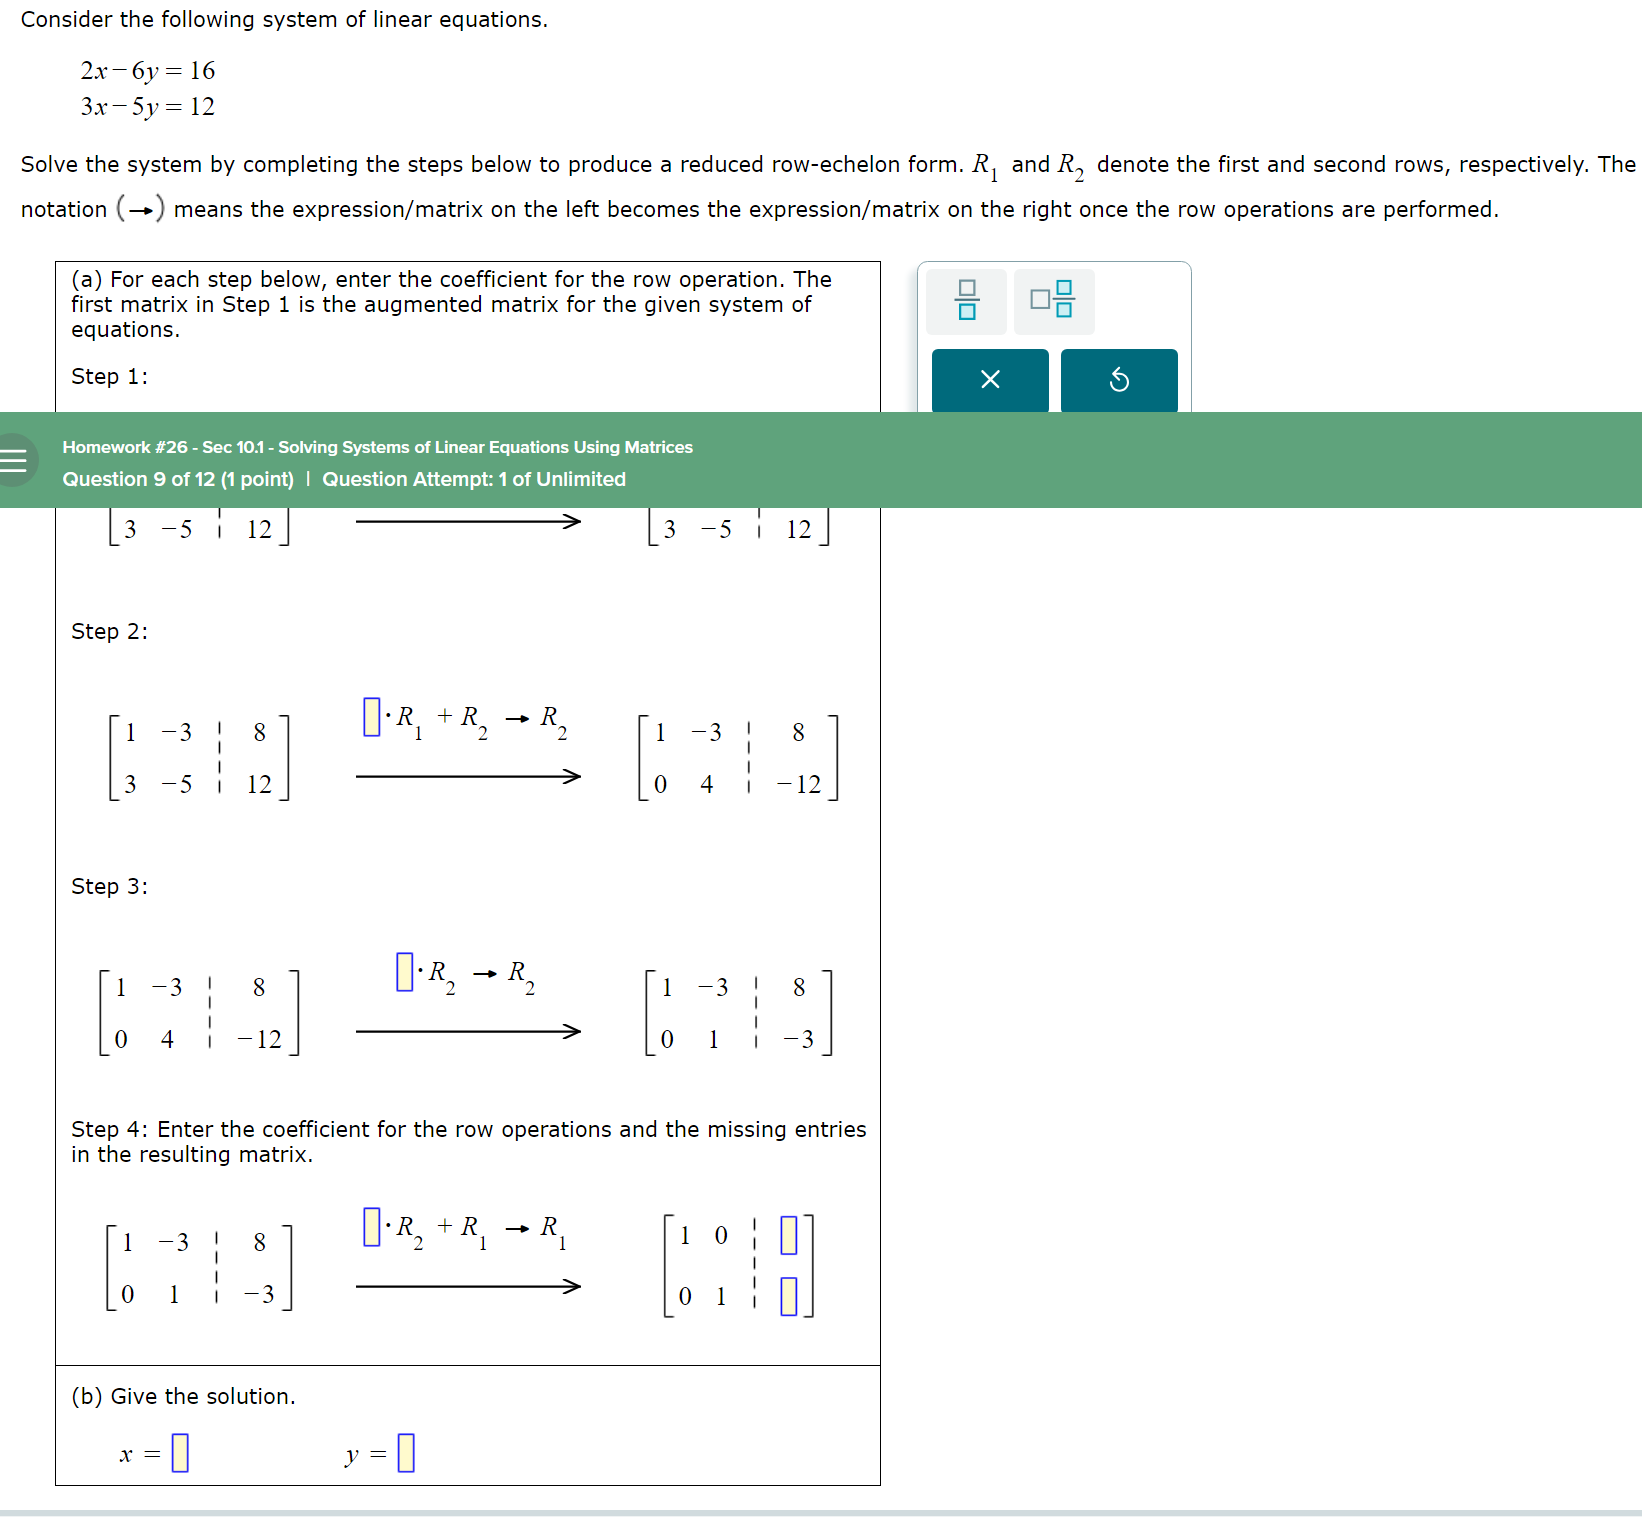
Task: Select the top missing entry in Step 4 matrix
Action: pyautogui.click(x=789, y=1235)
